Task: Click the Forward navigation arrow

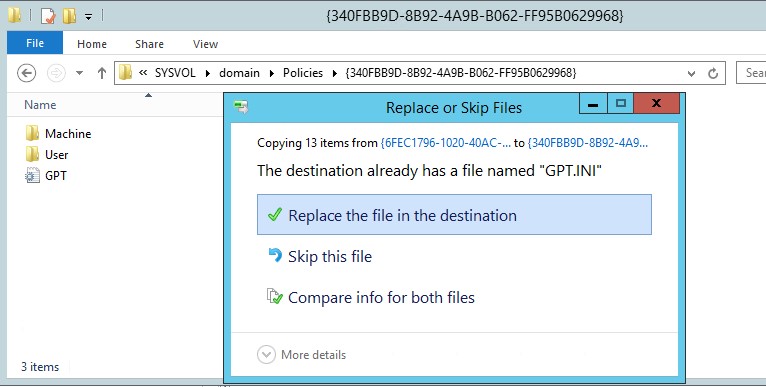Action: (56, 73)
